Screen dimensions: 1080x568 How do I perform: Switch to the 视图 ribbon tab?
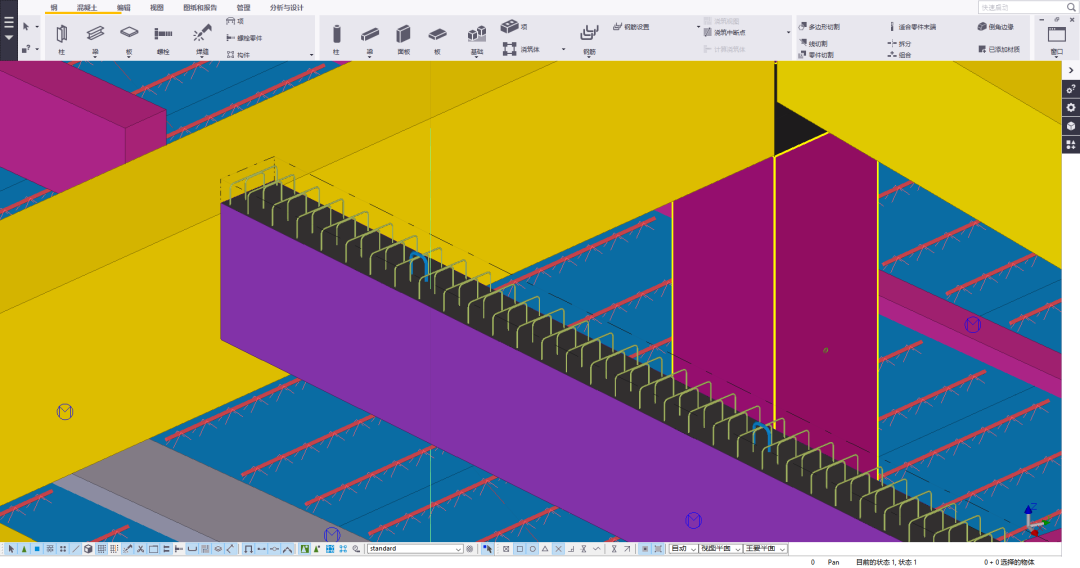pos(157,7)
